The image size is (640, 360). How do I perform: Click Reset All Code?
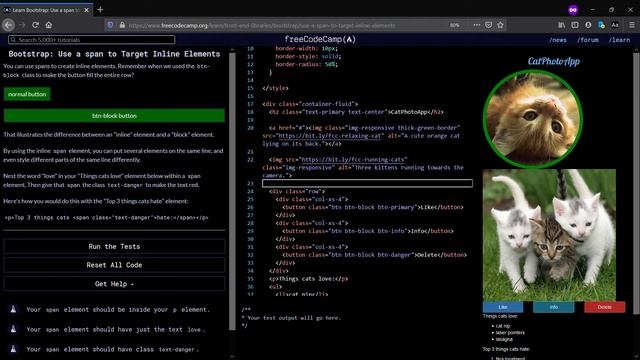[x=114, y=265]
